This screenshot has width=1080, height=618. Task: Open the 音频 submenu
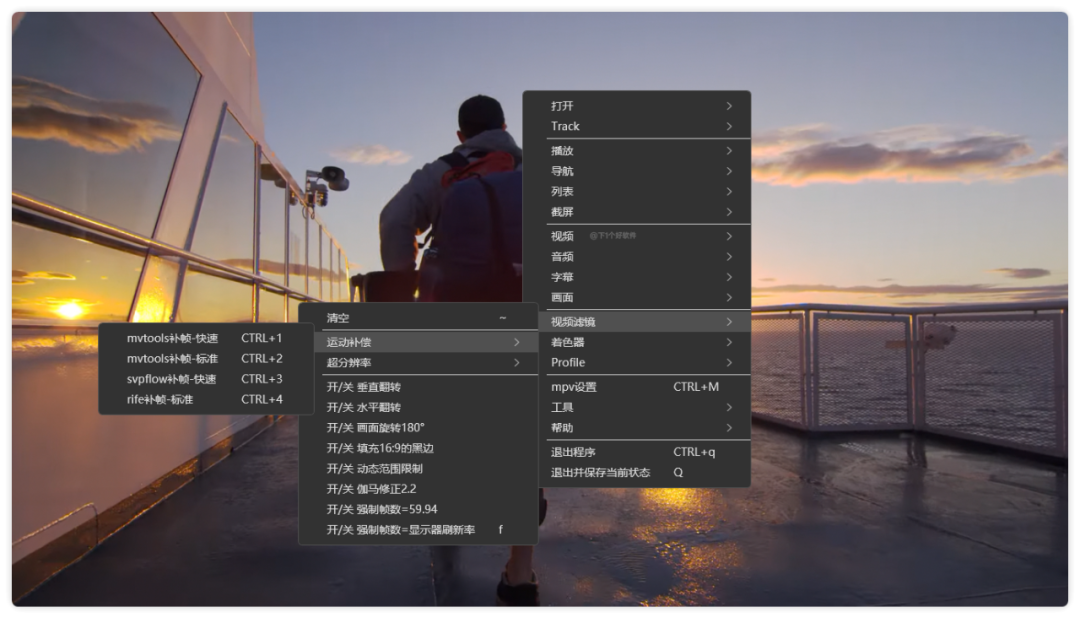pos(636,257)
